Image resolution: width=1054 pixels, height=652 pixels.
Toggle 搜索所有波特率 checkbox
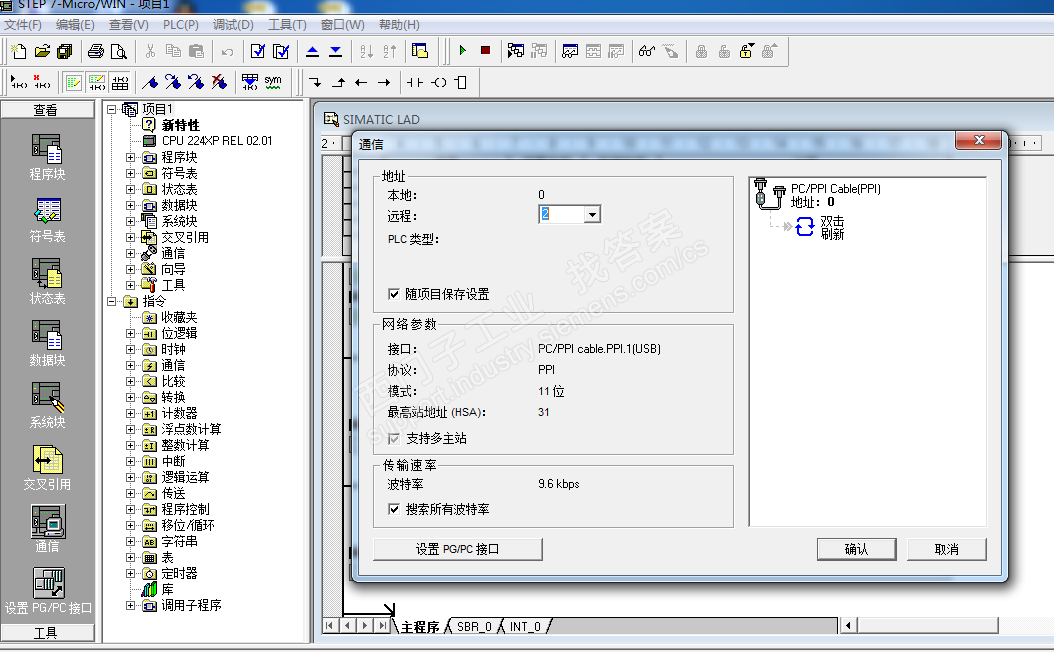394,509
